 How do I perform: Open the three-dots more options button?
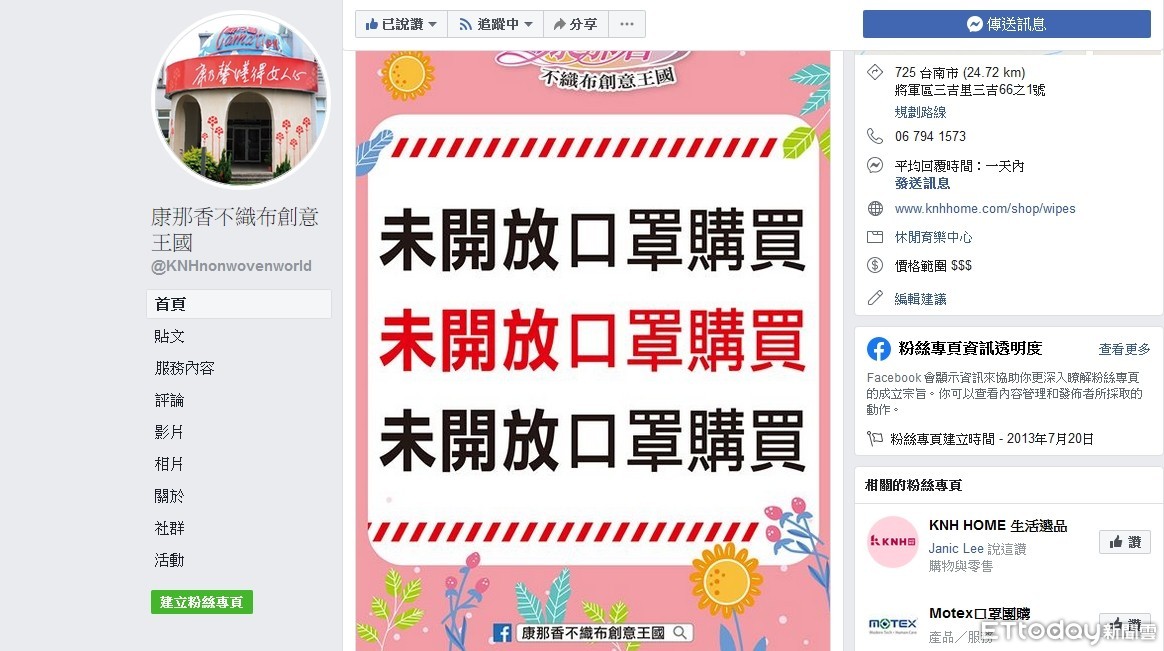627,24
